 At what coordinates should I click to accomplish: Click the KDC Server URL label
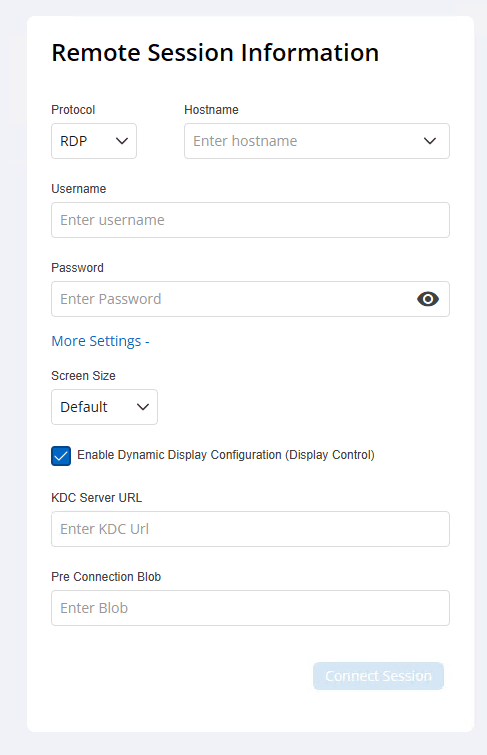click(x=97, y=498)
